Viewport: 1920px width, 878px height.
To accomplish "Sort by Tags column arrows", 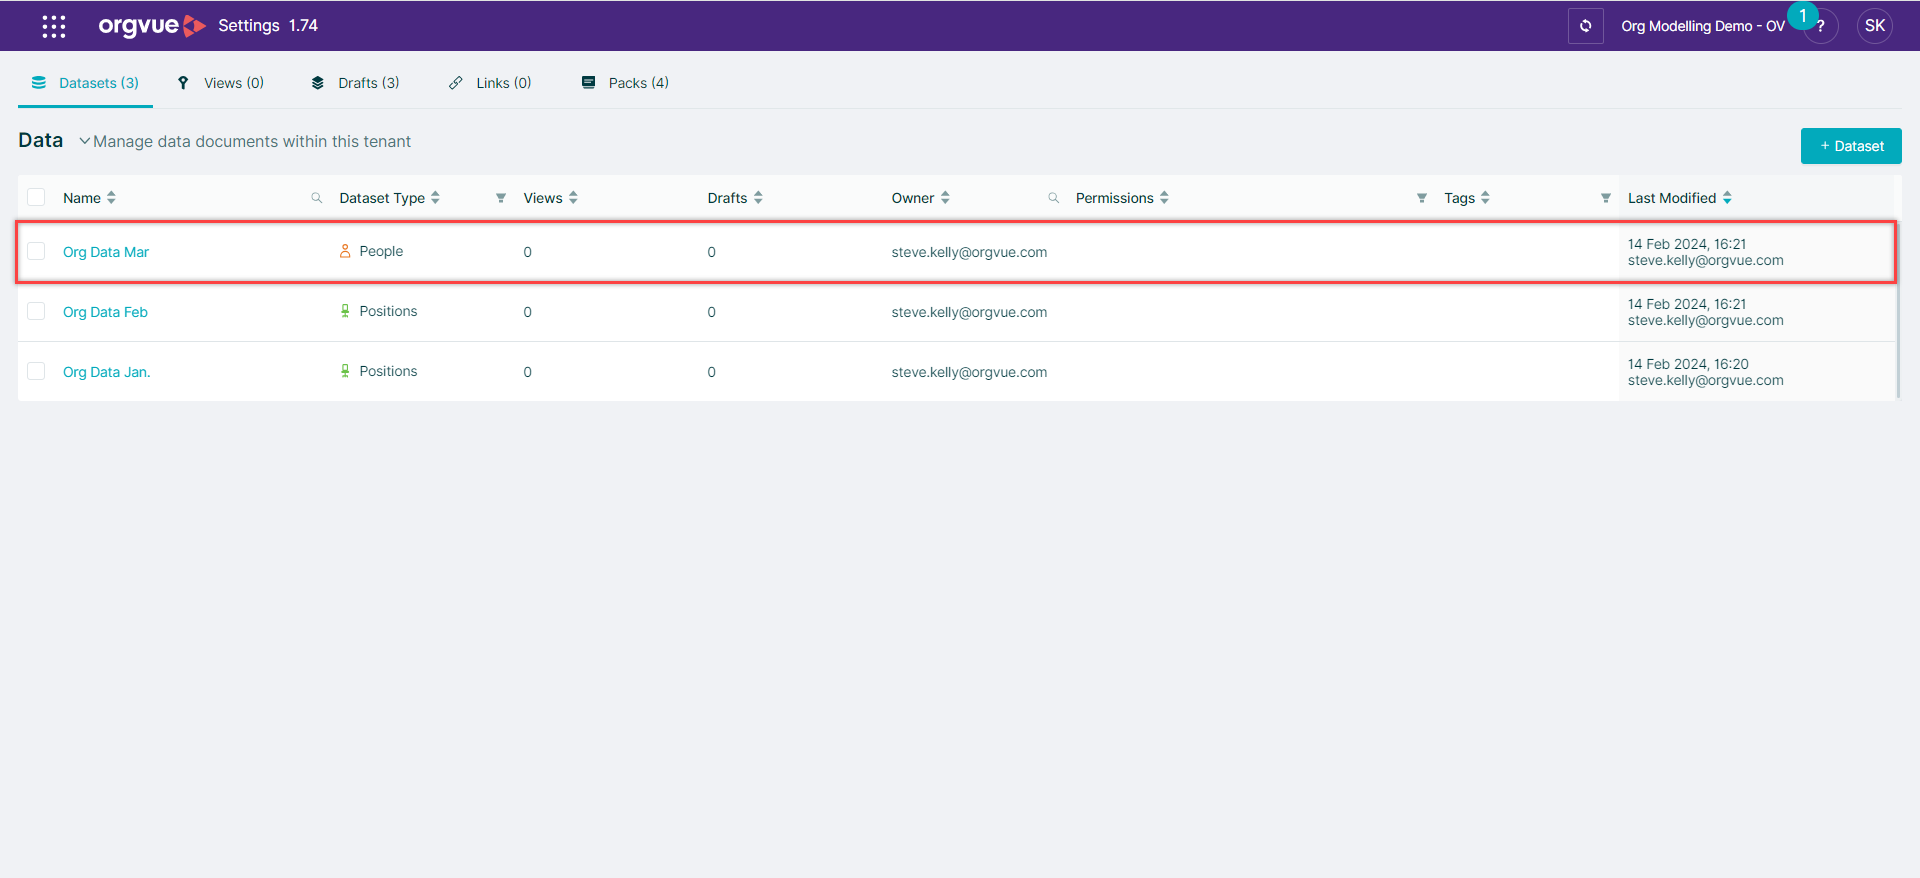I will coord(1485,198).
